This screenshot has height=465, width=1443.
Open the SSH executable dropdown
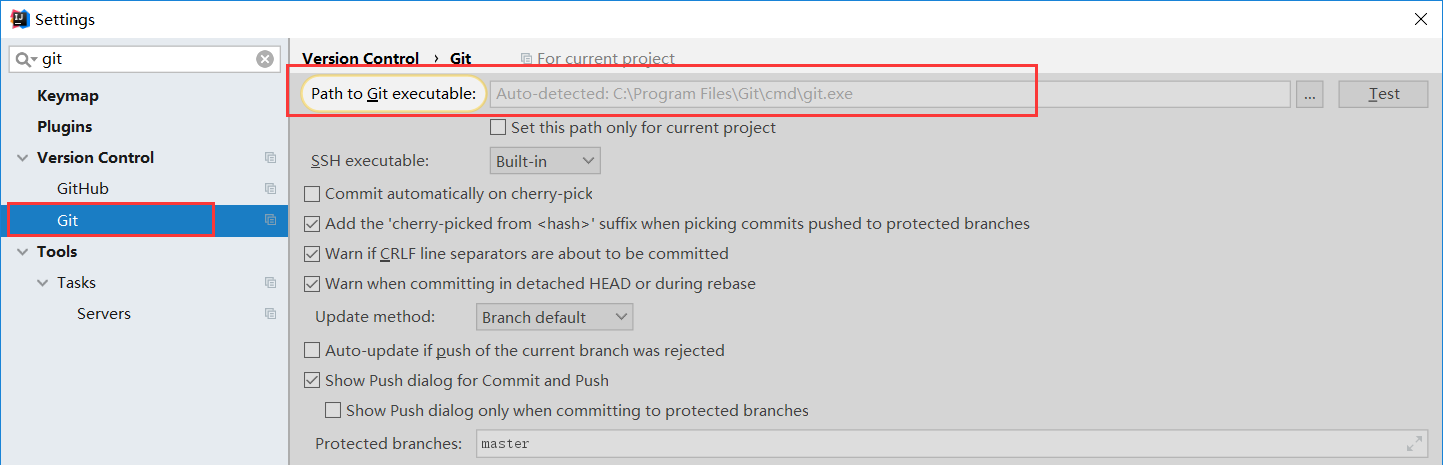[545, 161]
